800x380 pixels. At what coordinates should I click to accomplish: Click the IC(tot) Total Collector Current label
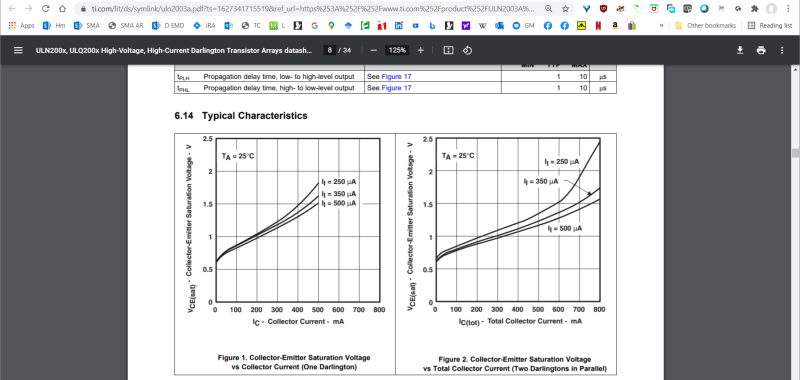[x=520, y=321]
